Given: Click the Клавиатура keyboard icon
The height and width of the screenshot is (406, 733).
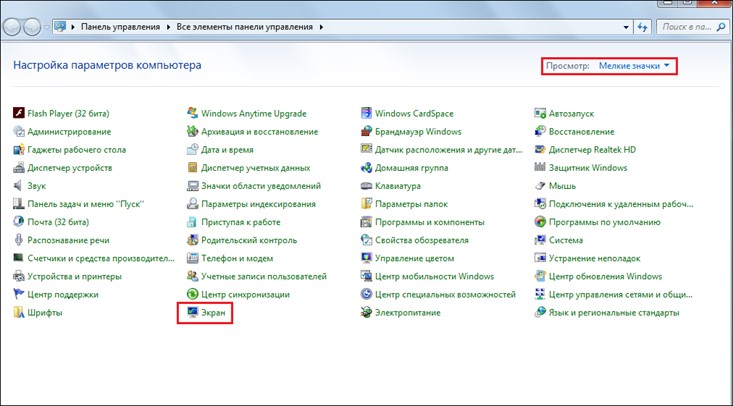Looking at the screenshot, I should (x=366, y=186).
